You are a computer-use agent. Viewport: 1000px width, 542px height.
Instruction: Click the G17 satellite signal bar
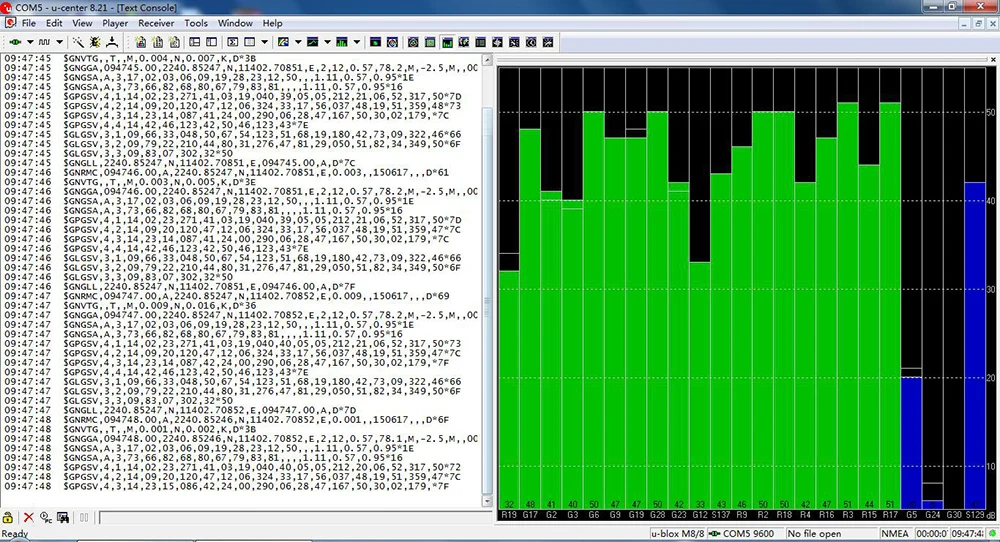pyautogui.click(x=530, y=318)
